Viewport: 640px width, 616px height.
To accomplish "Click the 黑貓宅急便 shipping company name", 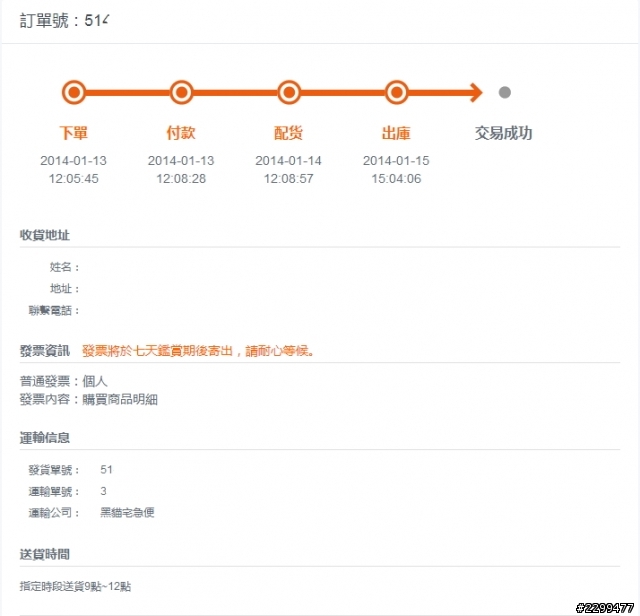I will coord(127,513).
